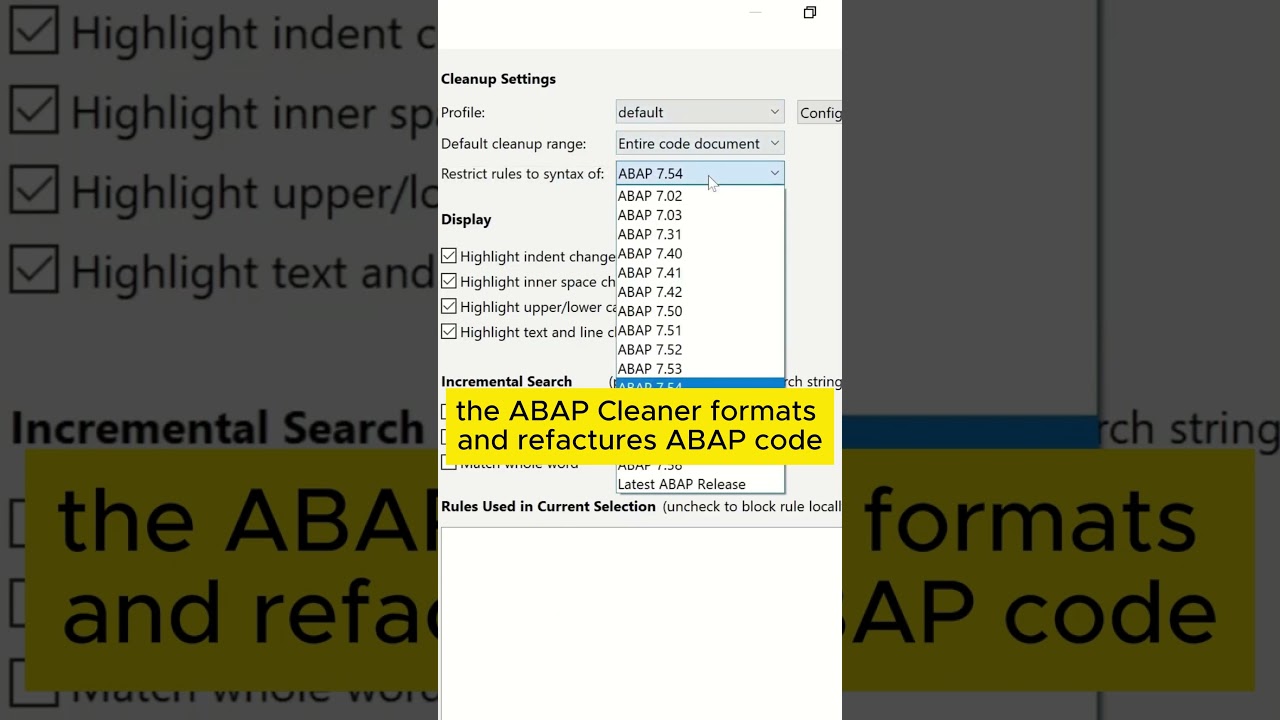Choose ABAP 7.51 release entry
Viewport: 1280px width, 720px height.
coord(650,330)
